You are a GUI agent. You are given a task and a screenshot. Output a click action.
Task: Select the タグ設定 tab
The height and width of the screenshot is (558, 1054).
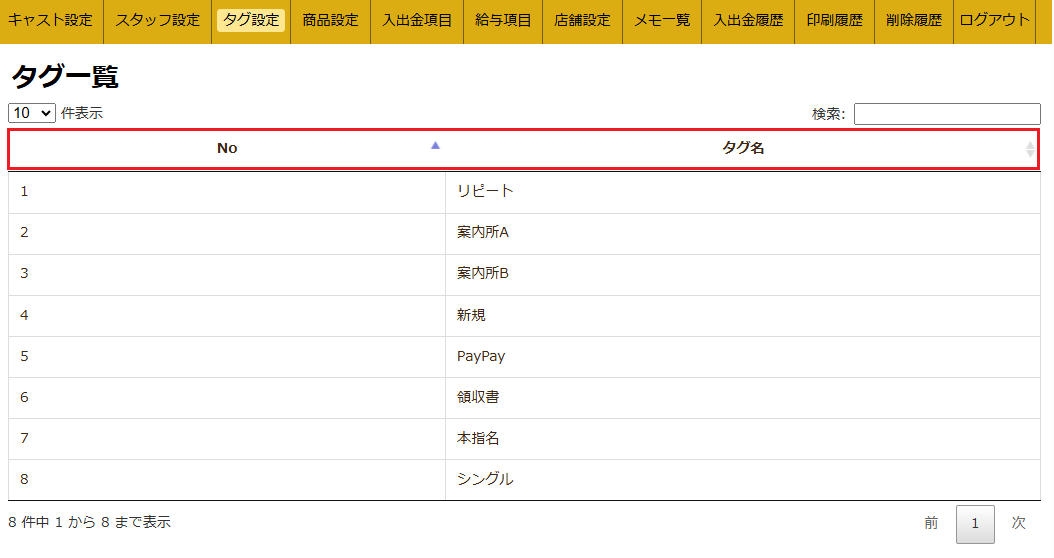tap(251, 20)
